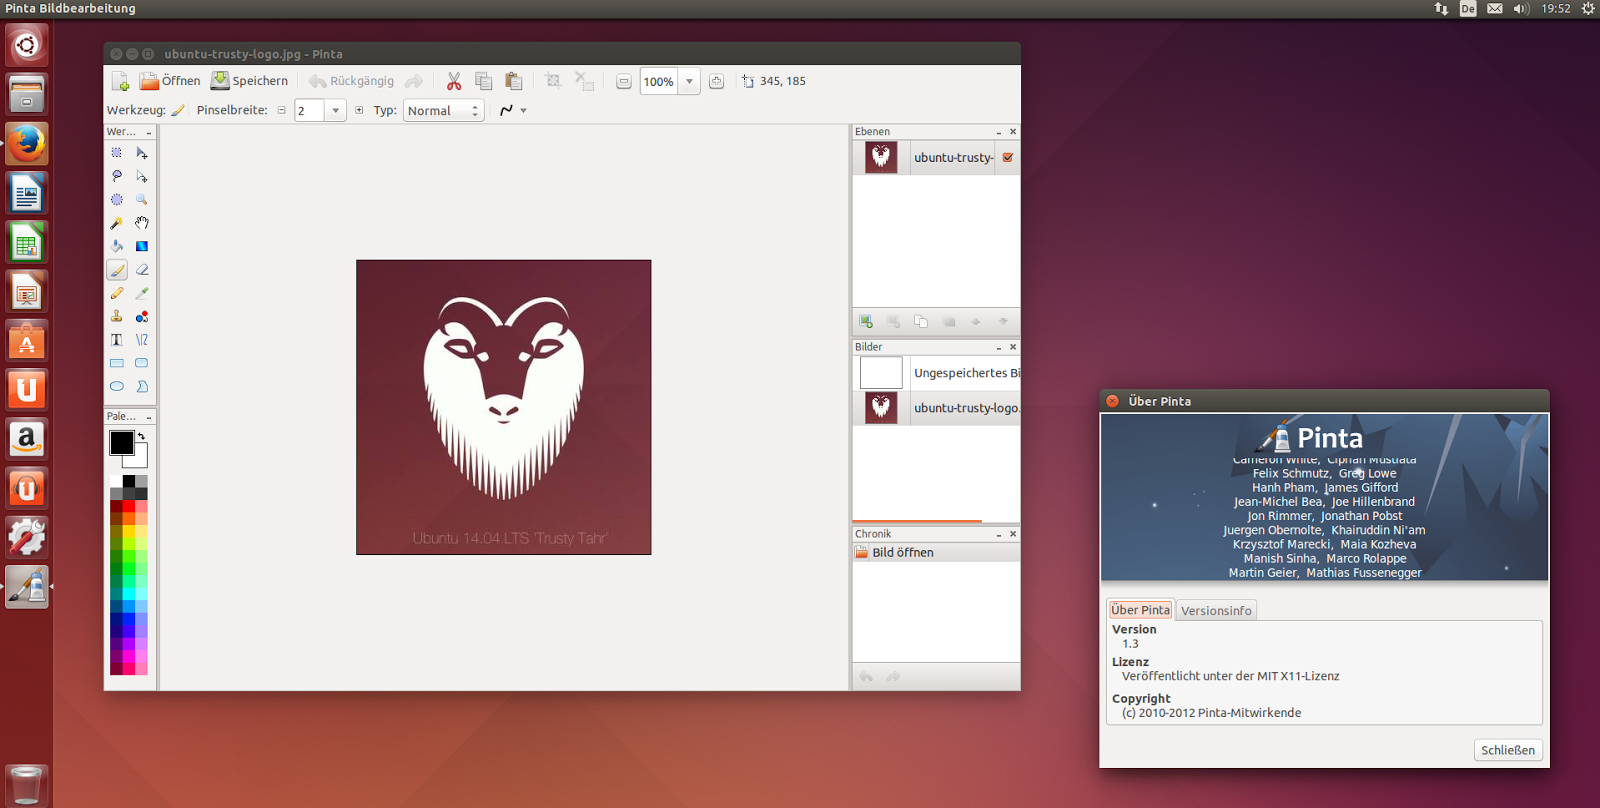Screen dimensions: 1600x808
Task: Swap primary and secondary colors
Action: tap(141, 436)
